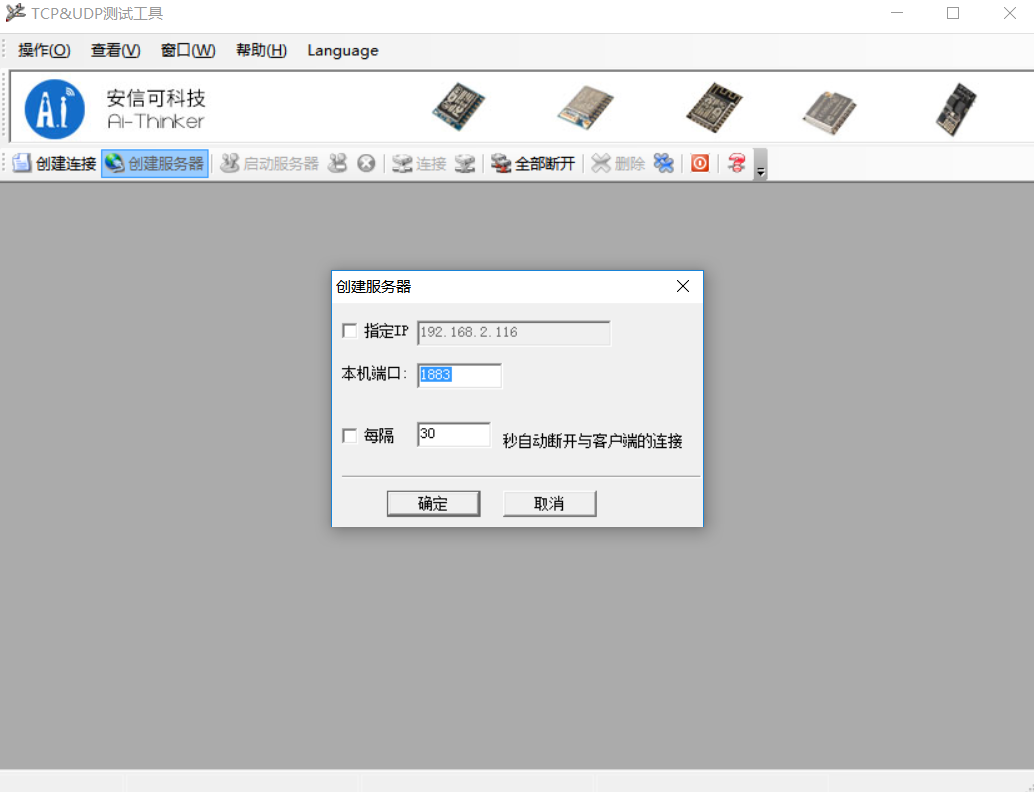This screenshot has height=792, width=1034.
Task: Click the blue gear icon after 删除
Action: point(663,163)
